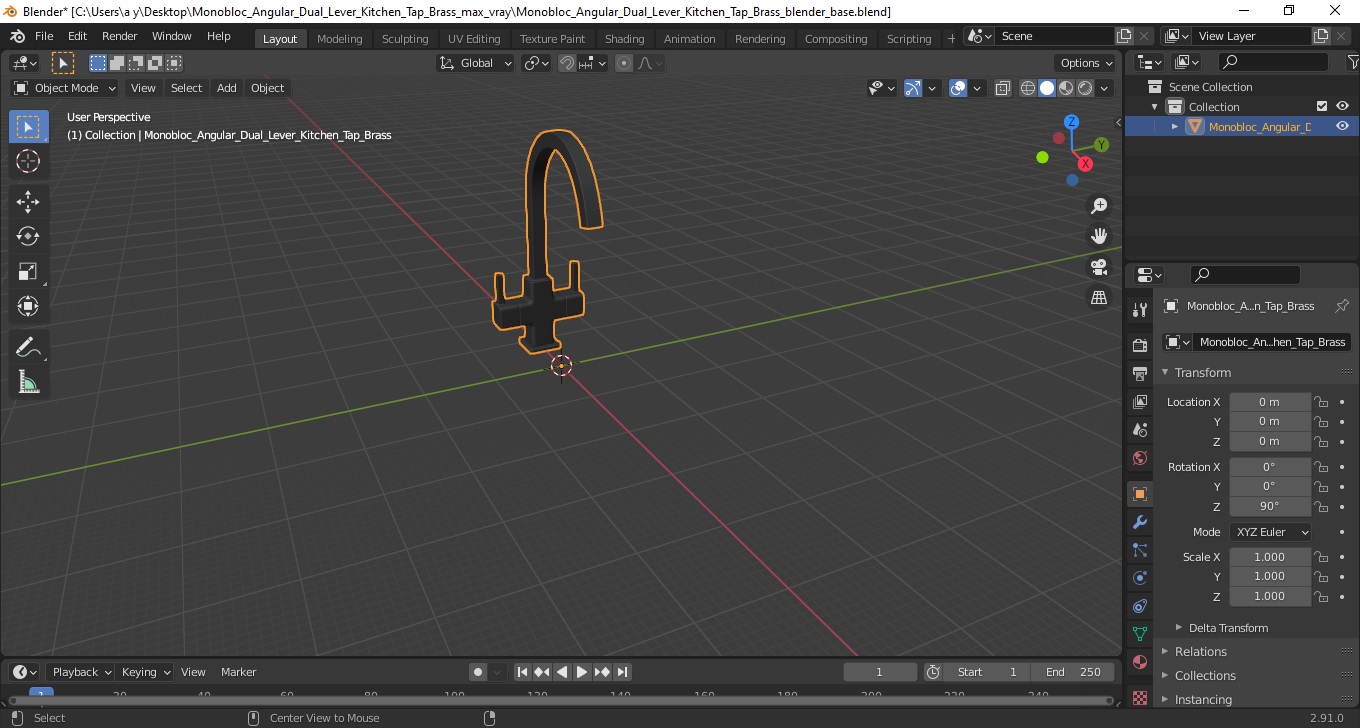
Task: Open Physics properties tab icon
Action: (x=1140, y=578)
